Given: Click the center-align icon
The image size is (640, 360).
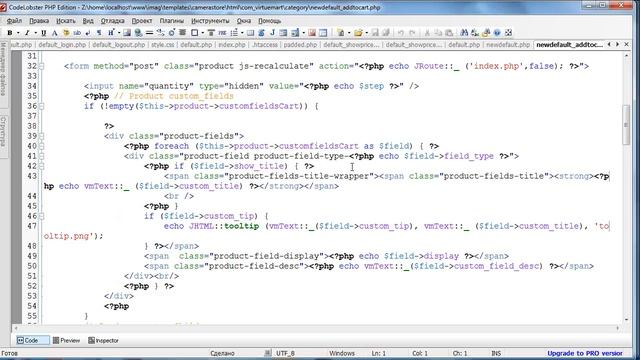Looking at the screenshot, I should point(182,33).
